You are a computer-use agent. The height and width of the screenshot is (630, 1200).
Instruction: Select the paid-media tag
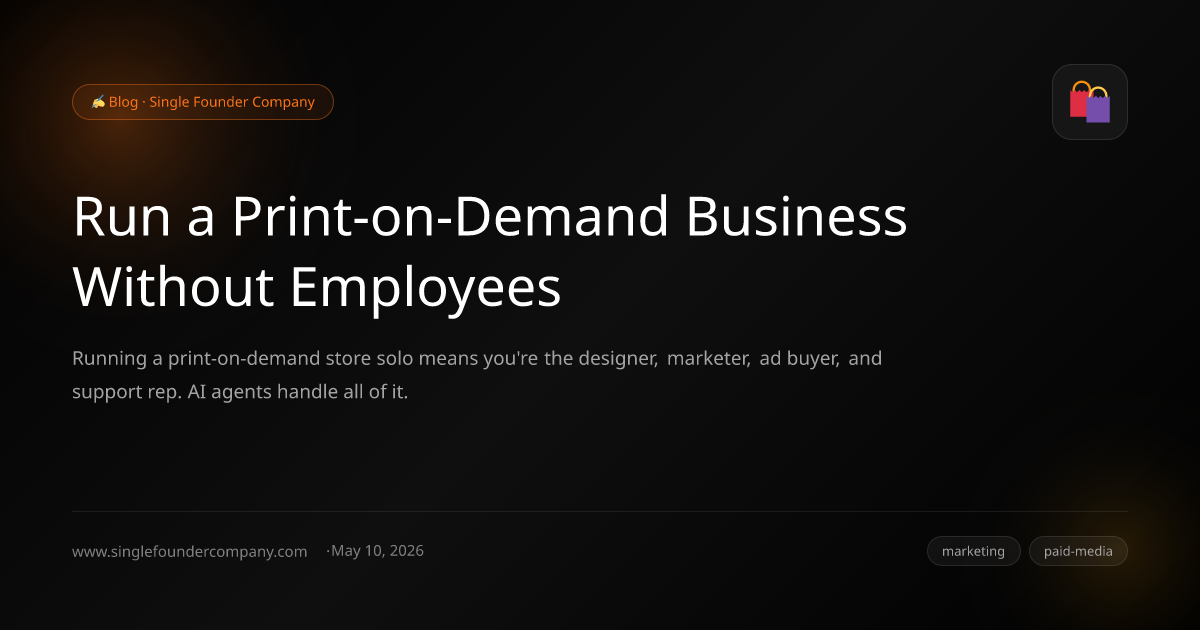pos(1078,551)
